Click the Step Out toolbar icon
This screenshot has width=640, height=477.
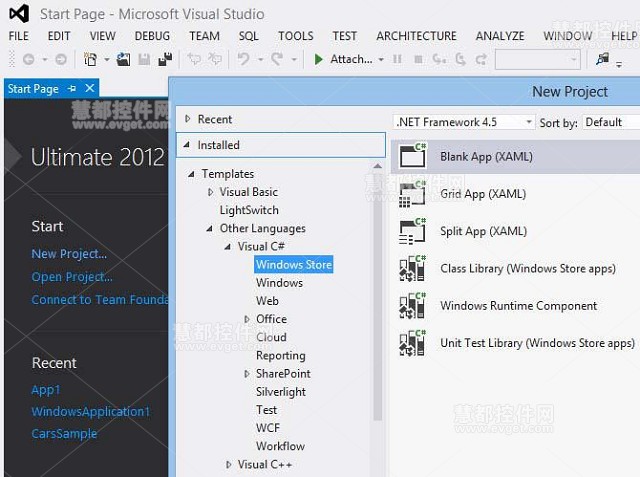pyautogui.click(x=481, y=60)
